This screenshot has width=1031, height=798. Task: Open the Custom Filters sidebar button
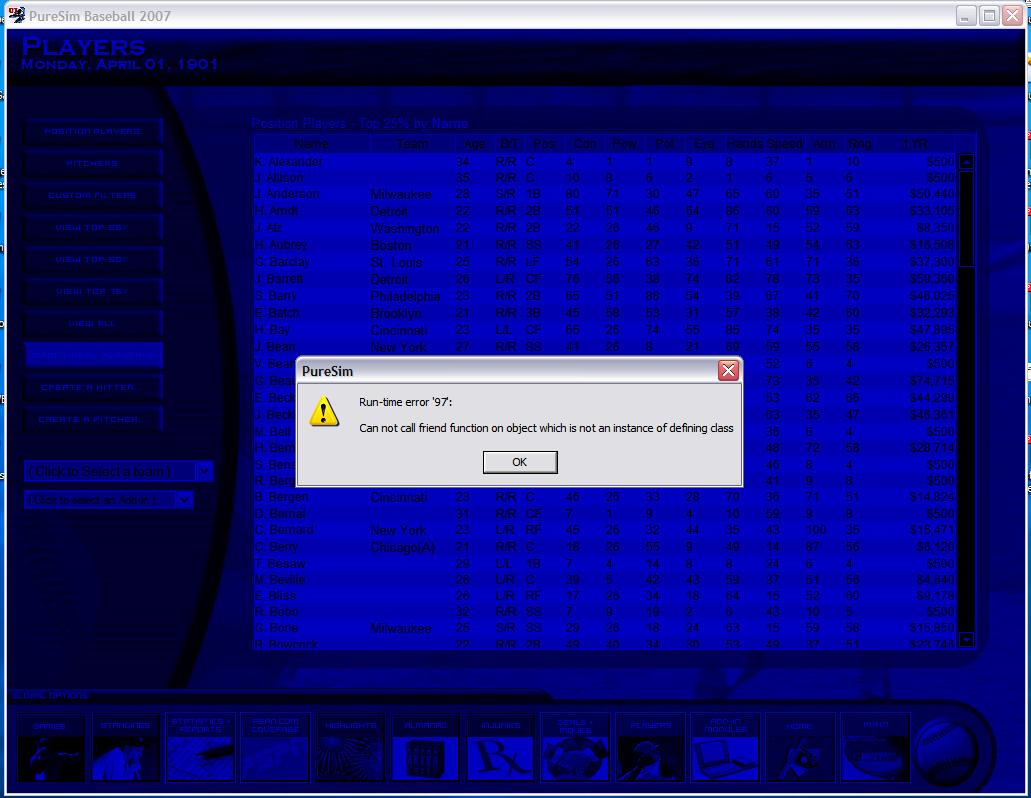coord(93,196)
